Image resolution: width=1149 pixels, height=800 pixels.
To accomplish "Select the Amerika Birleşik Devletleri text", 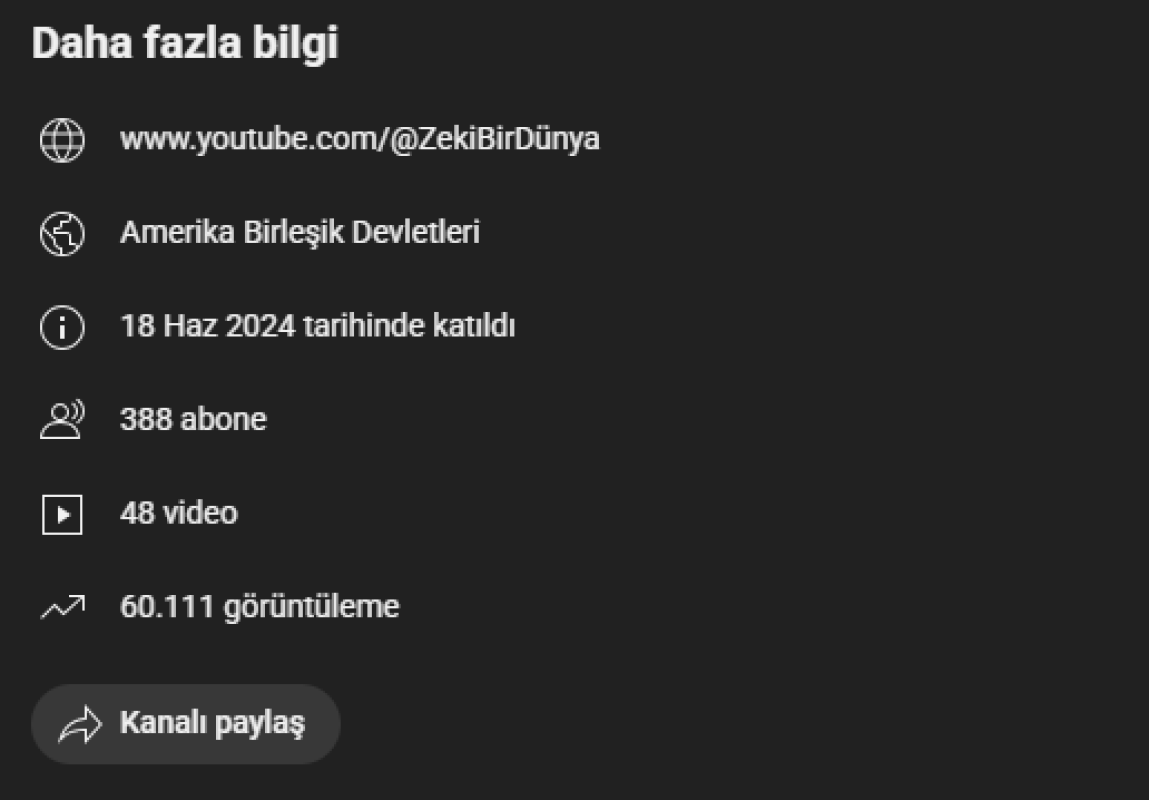I will click(x=300, y=232).
